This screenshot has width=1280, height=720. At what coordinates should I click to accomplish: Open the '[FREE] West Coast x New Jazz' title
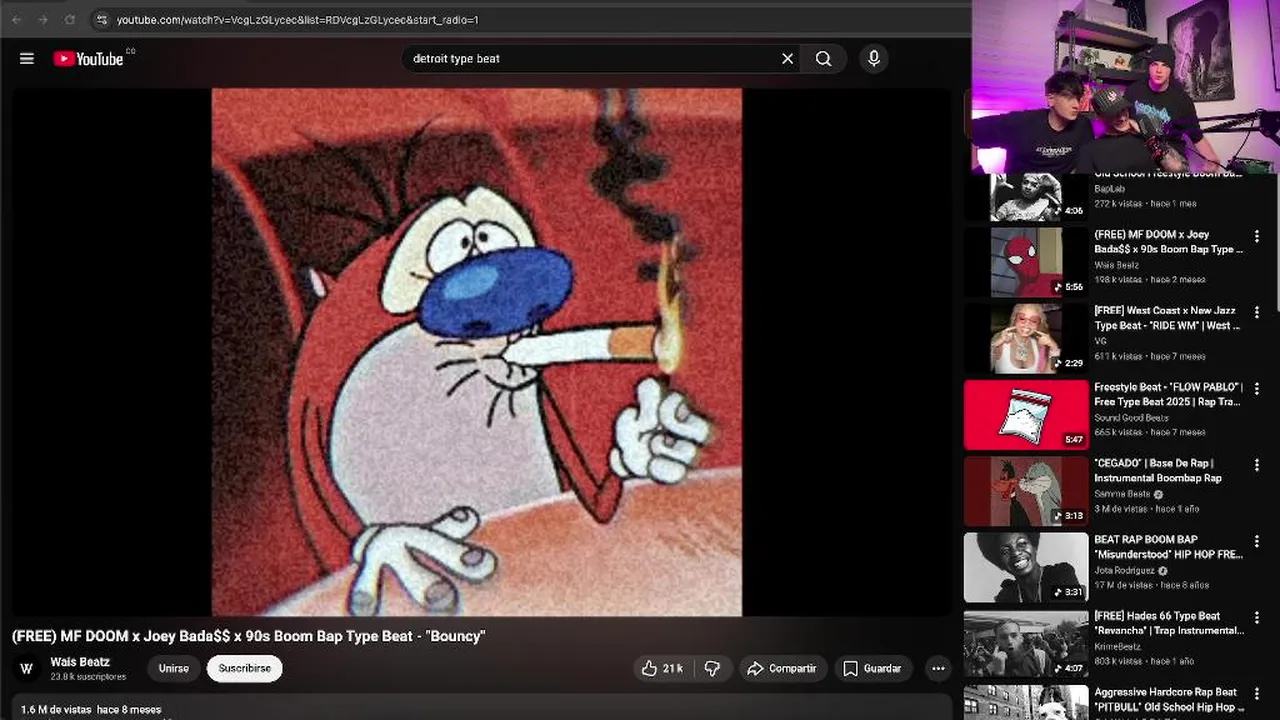[x=1167, y=318]
